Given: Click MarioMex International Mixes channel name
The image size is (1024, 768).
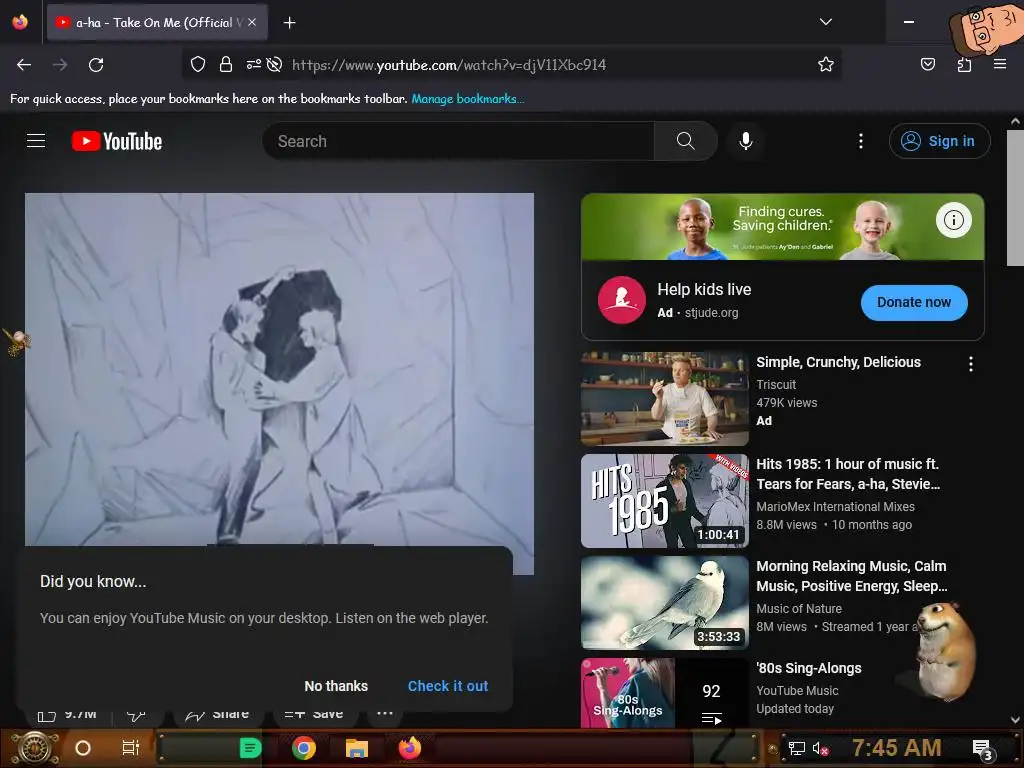Looking at the screenshot, I should (x=835, y=507).
